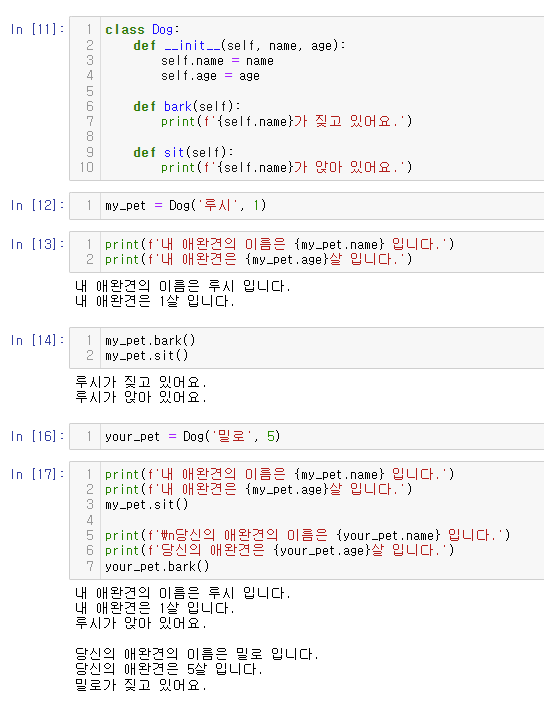Click output '내 애완견은 1살 입니다.' under cell 13
Image resolution: width=544 pixels, height=702 pixels.
tap(155, 301)
